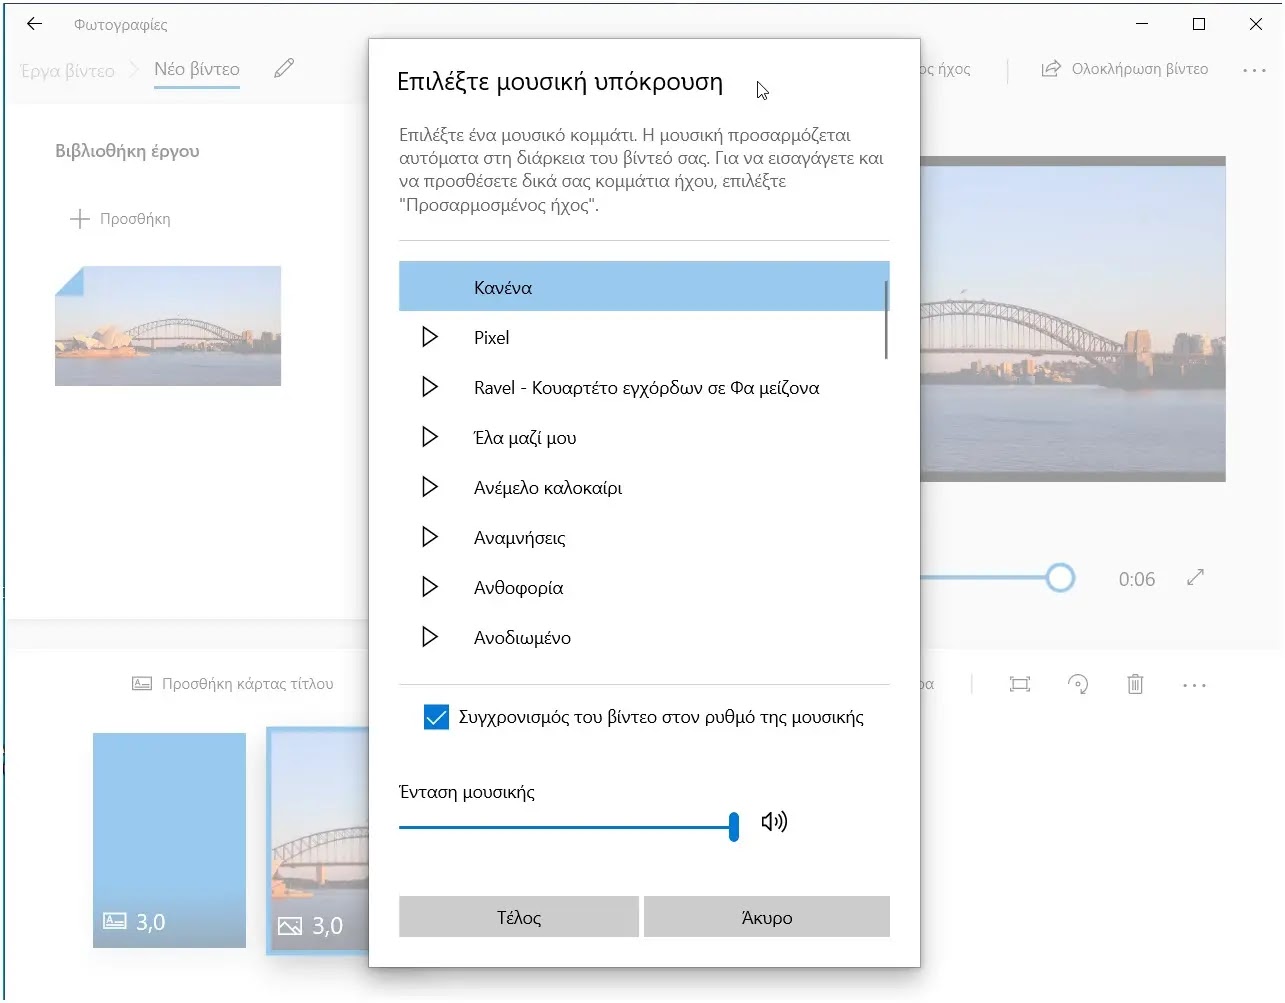The image size is (1285, 1003).
Task: Open storyboard more options ellipsis
Action: pyautogui.click(x=1194, y=685)
